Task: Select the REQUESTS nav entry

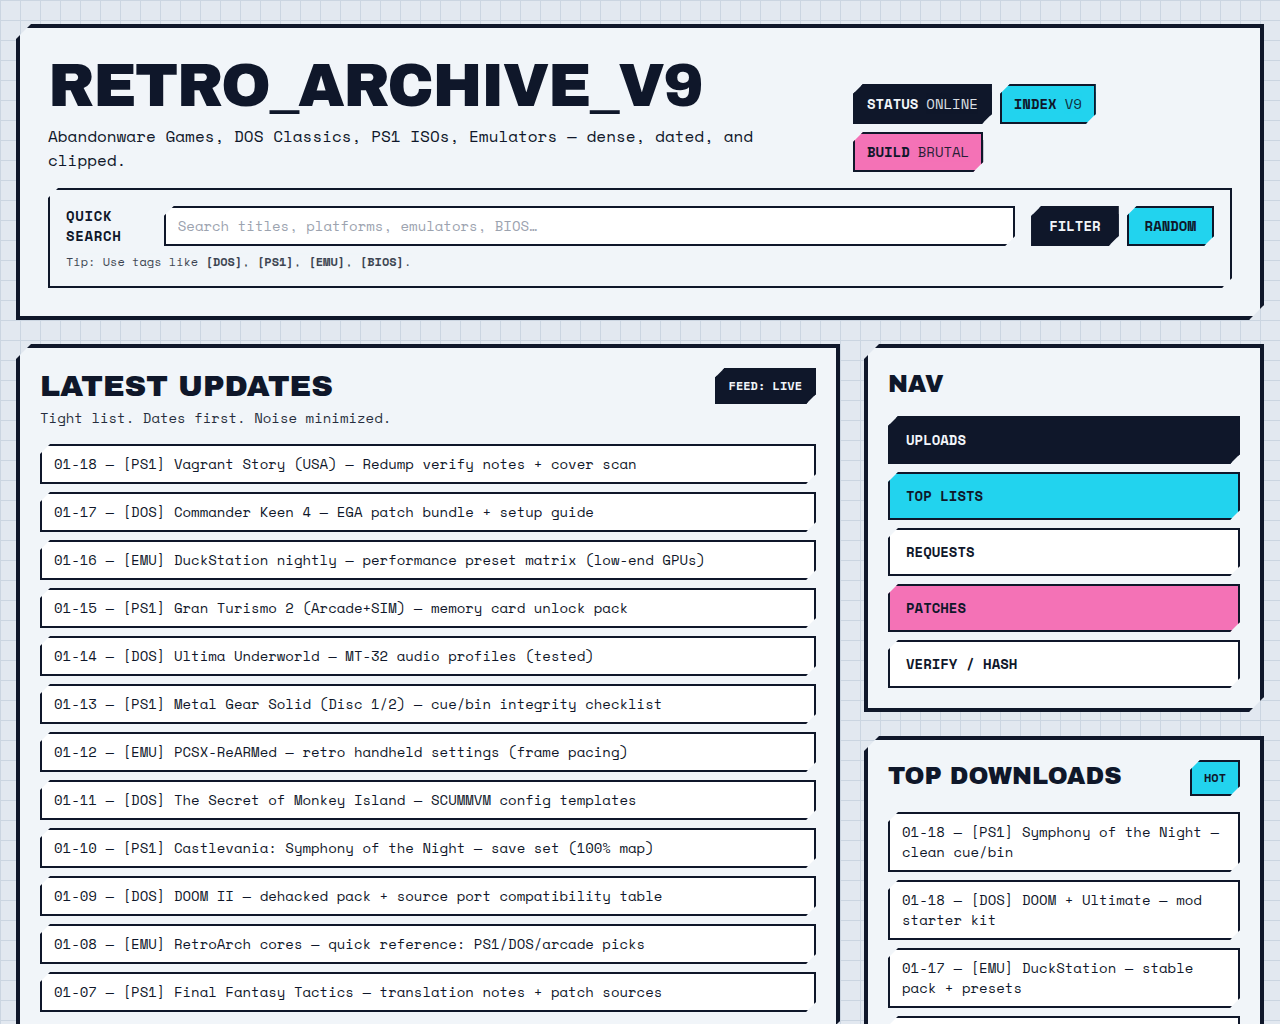Action: (1063, 552)
